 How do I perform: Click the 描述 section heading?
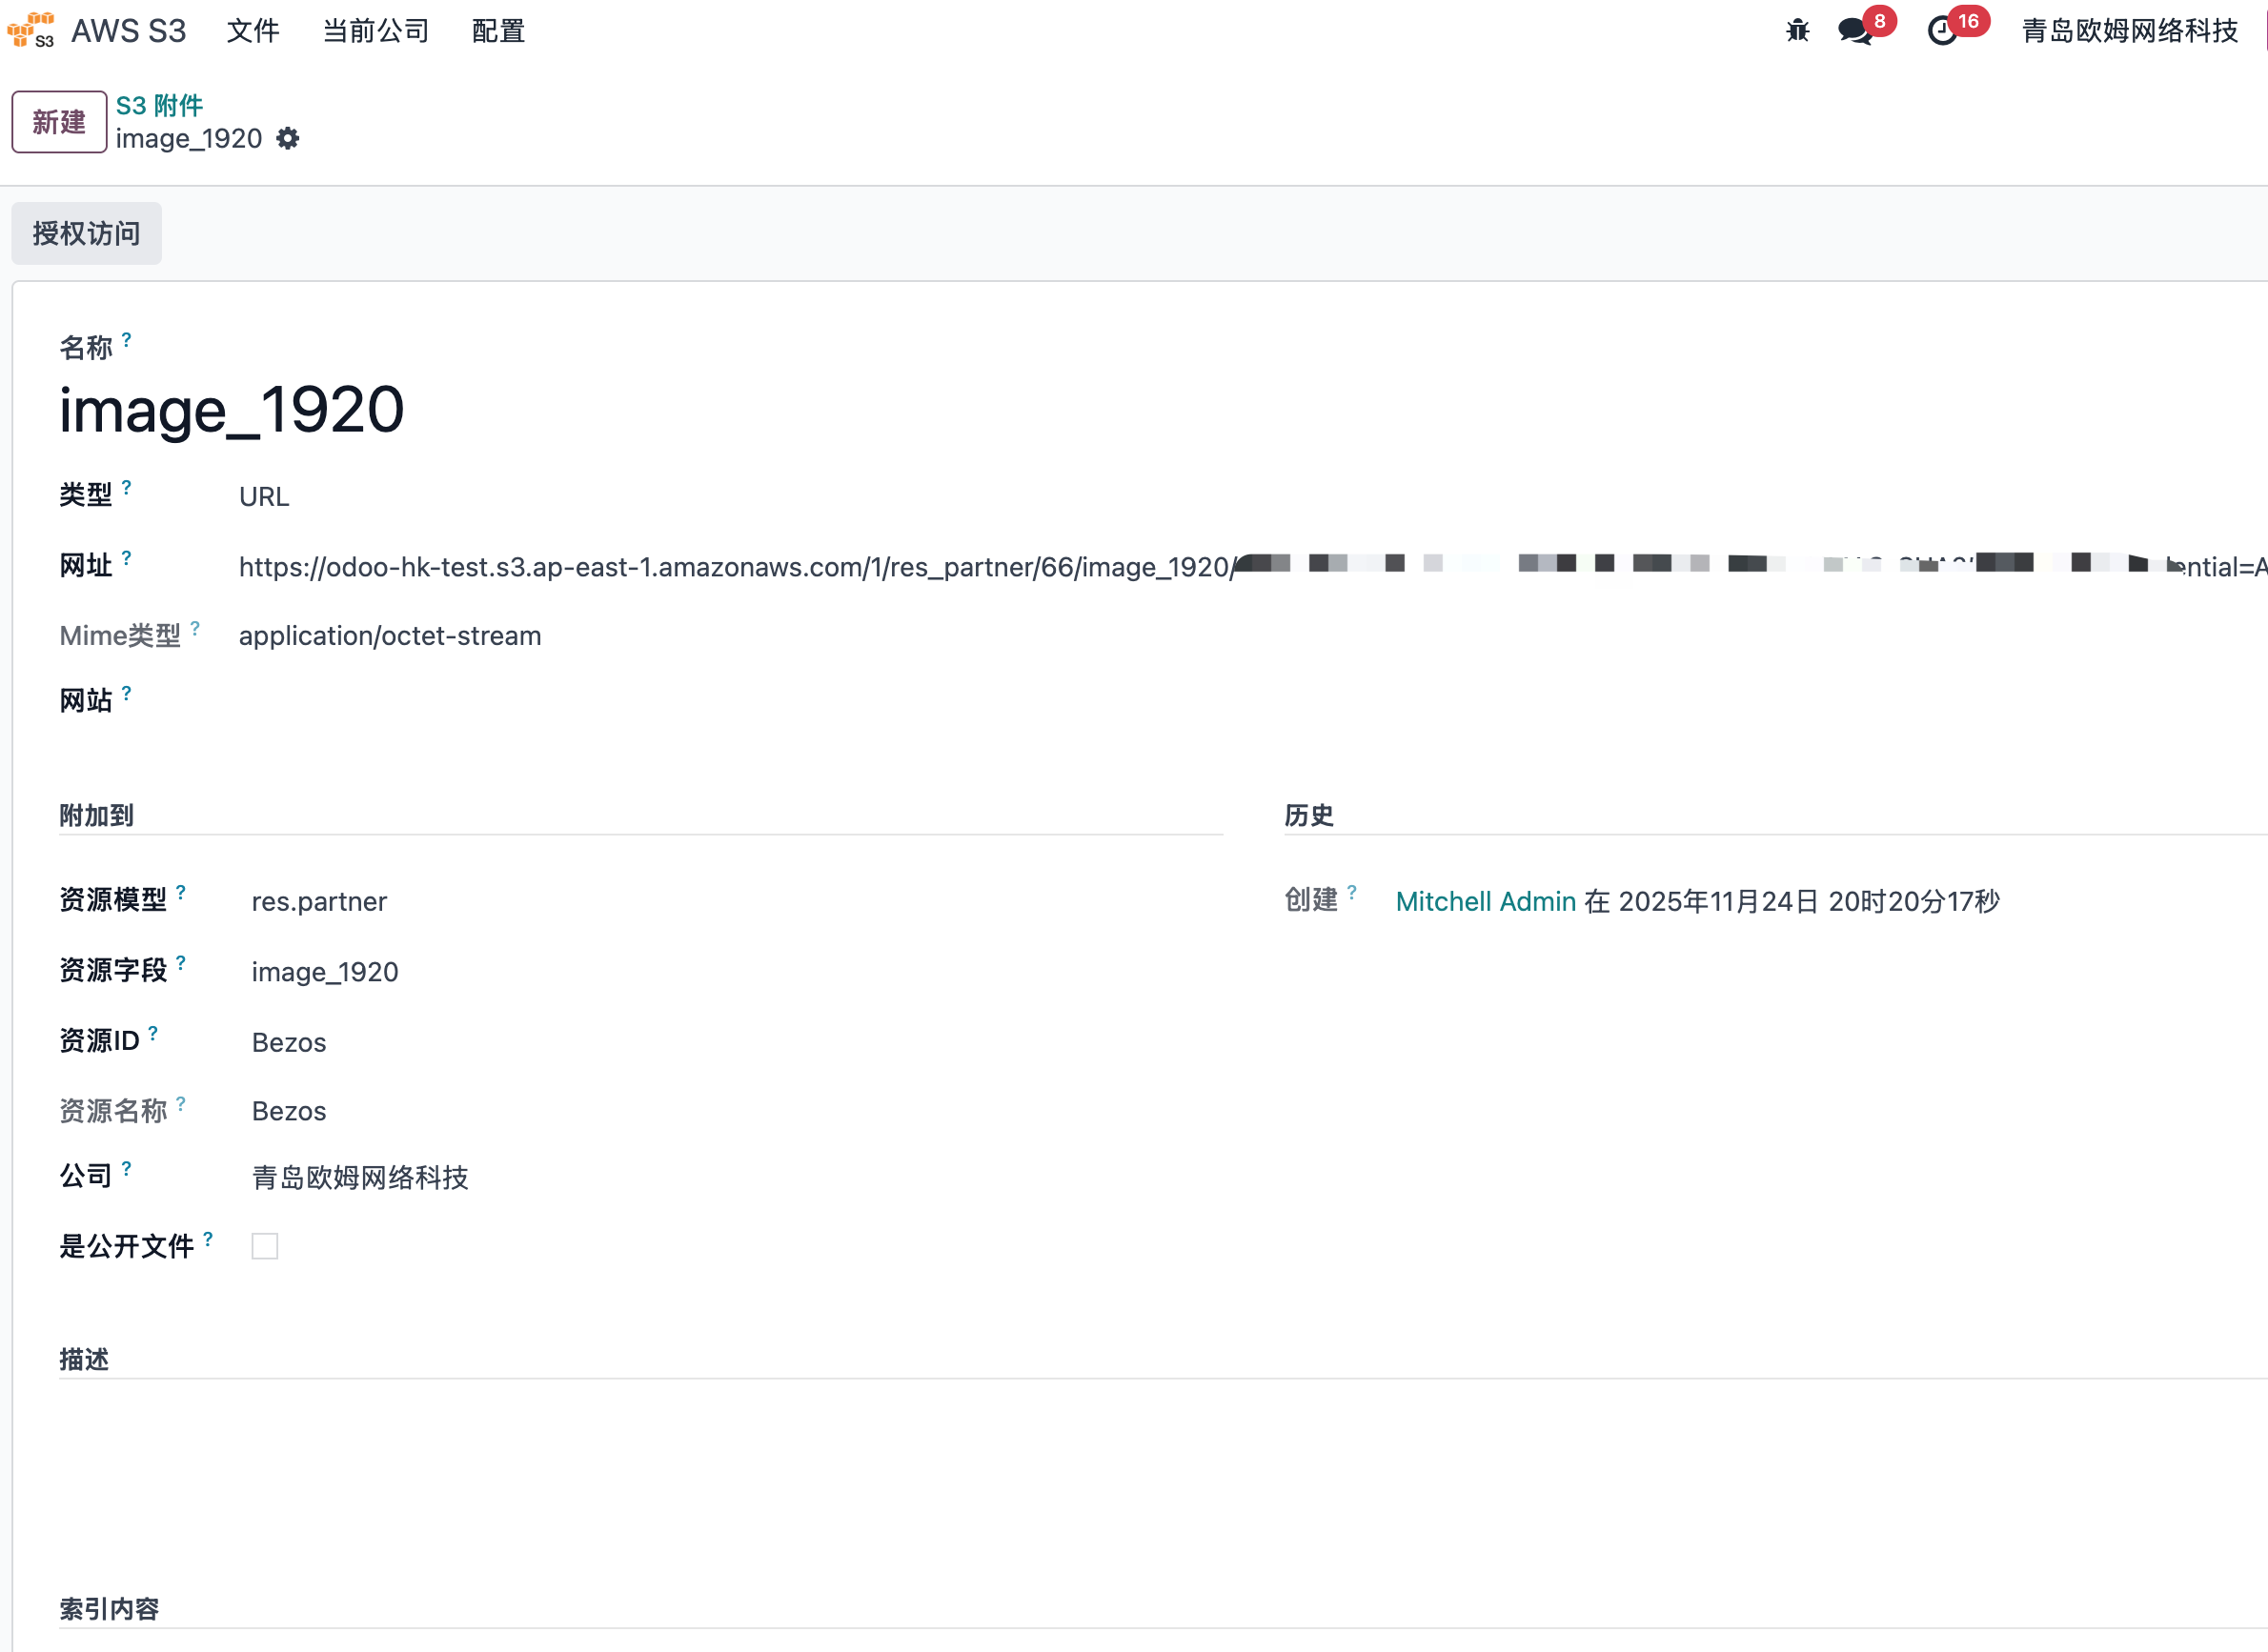tap(84, 1359)
